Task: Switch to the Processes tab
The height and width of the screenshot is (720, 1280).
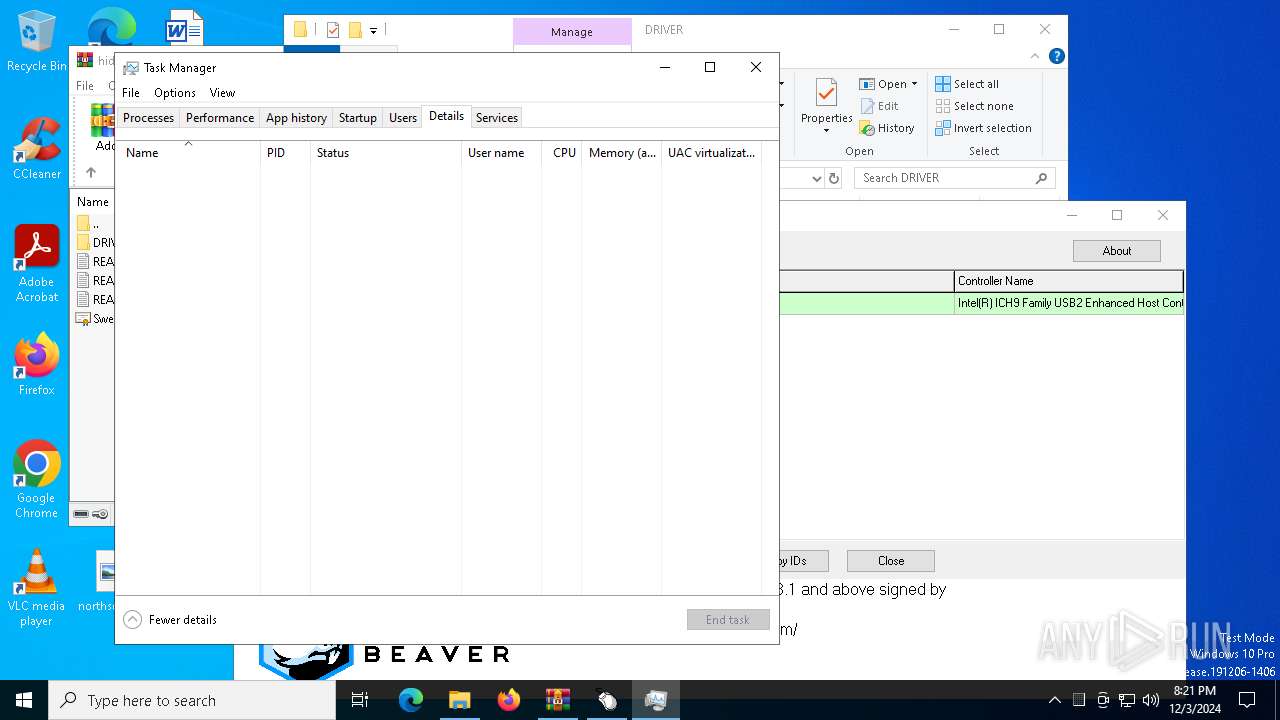Action: (148, 118)
